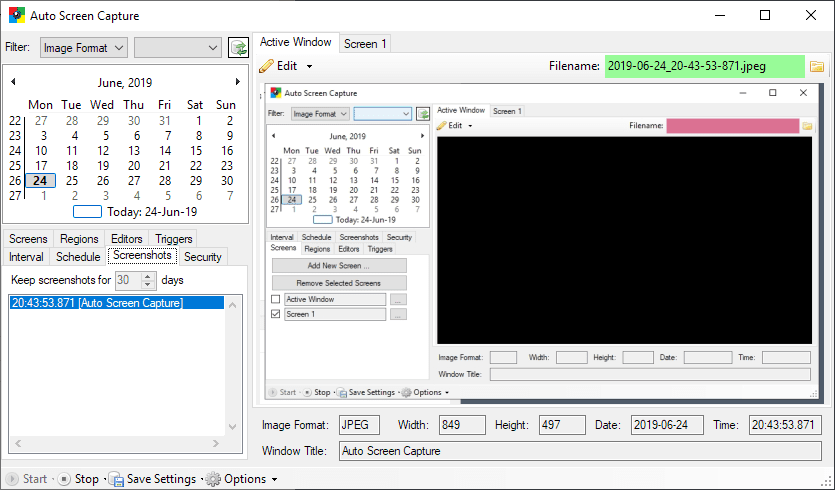Viewport: 835px width, 490px height.
Task: Go to previous month using the calendar left arrow
Action: [x=13, y=82]
